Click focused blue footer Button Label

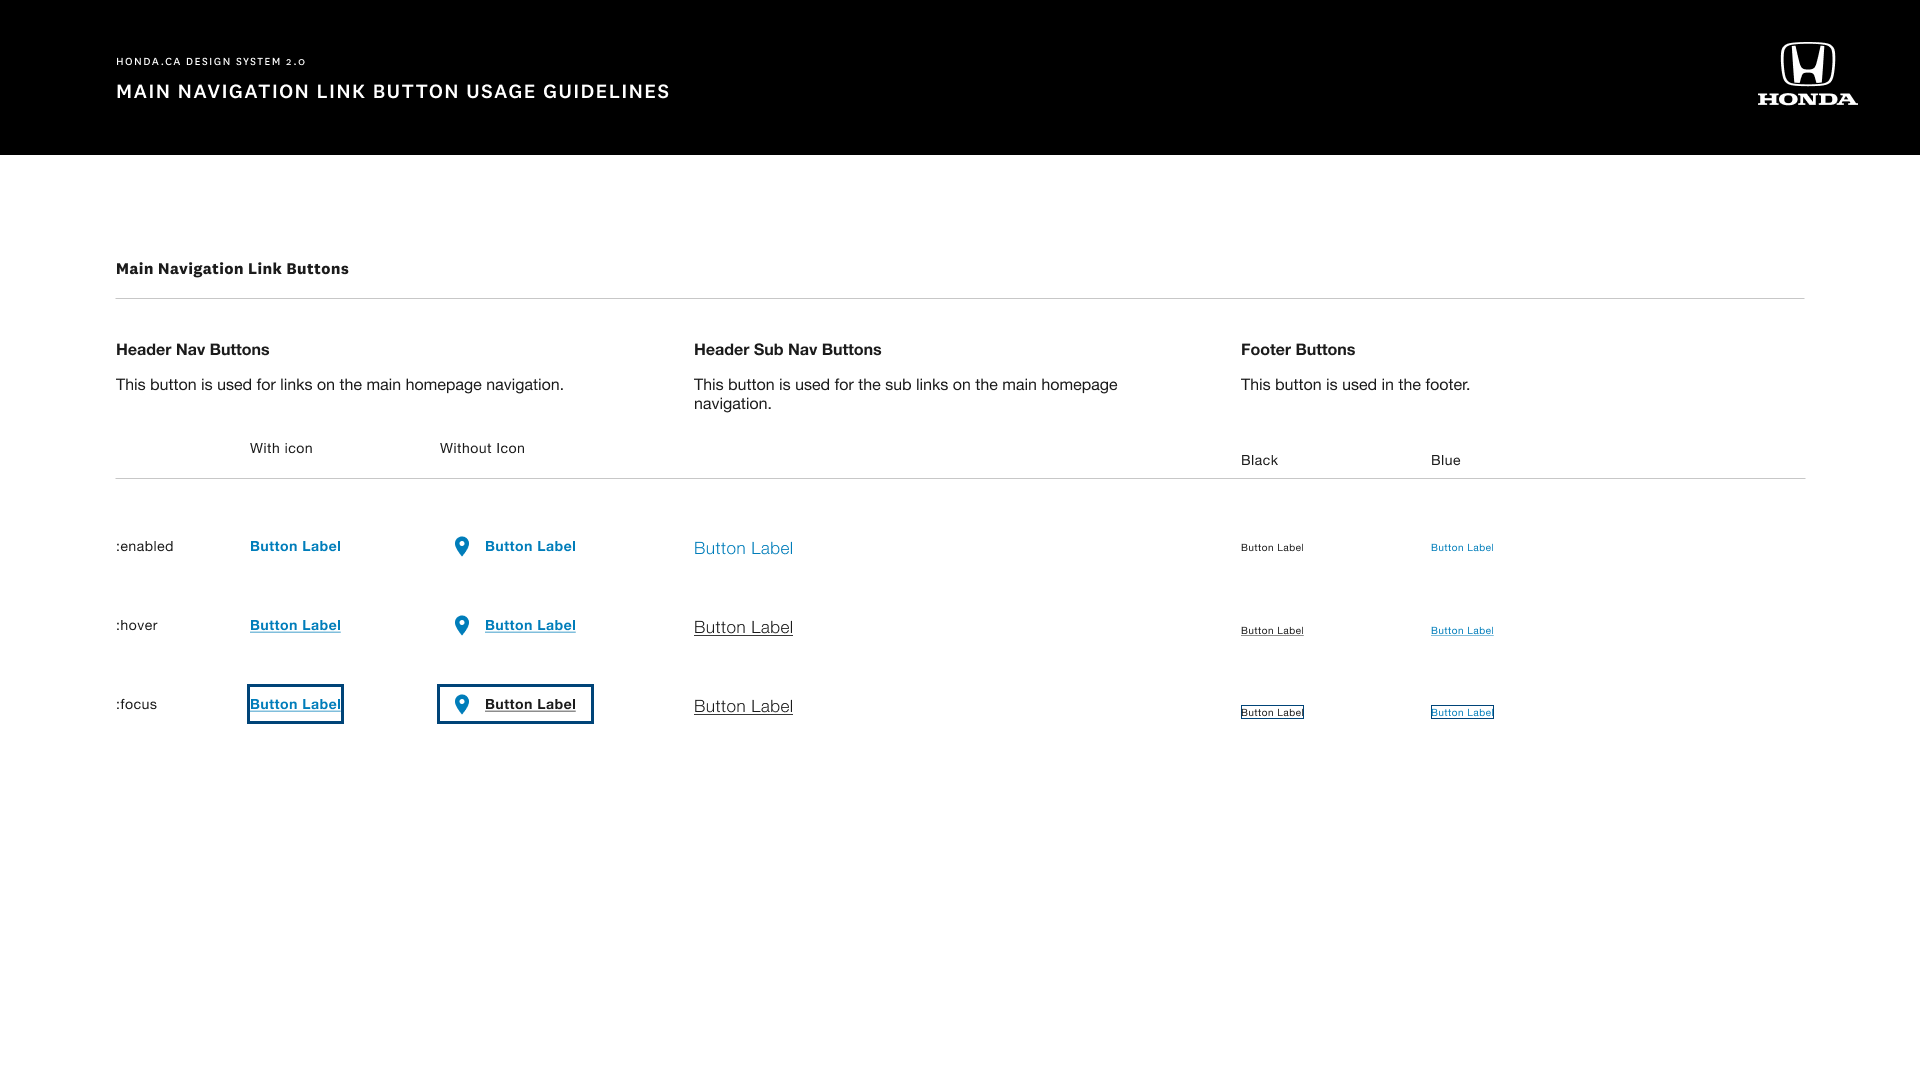point(1462,712)
